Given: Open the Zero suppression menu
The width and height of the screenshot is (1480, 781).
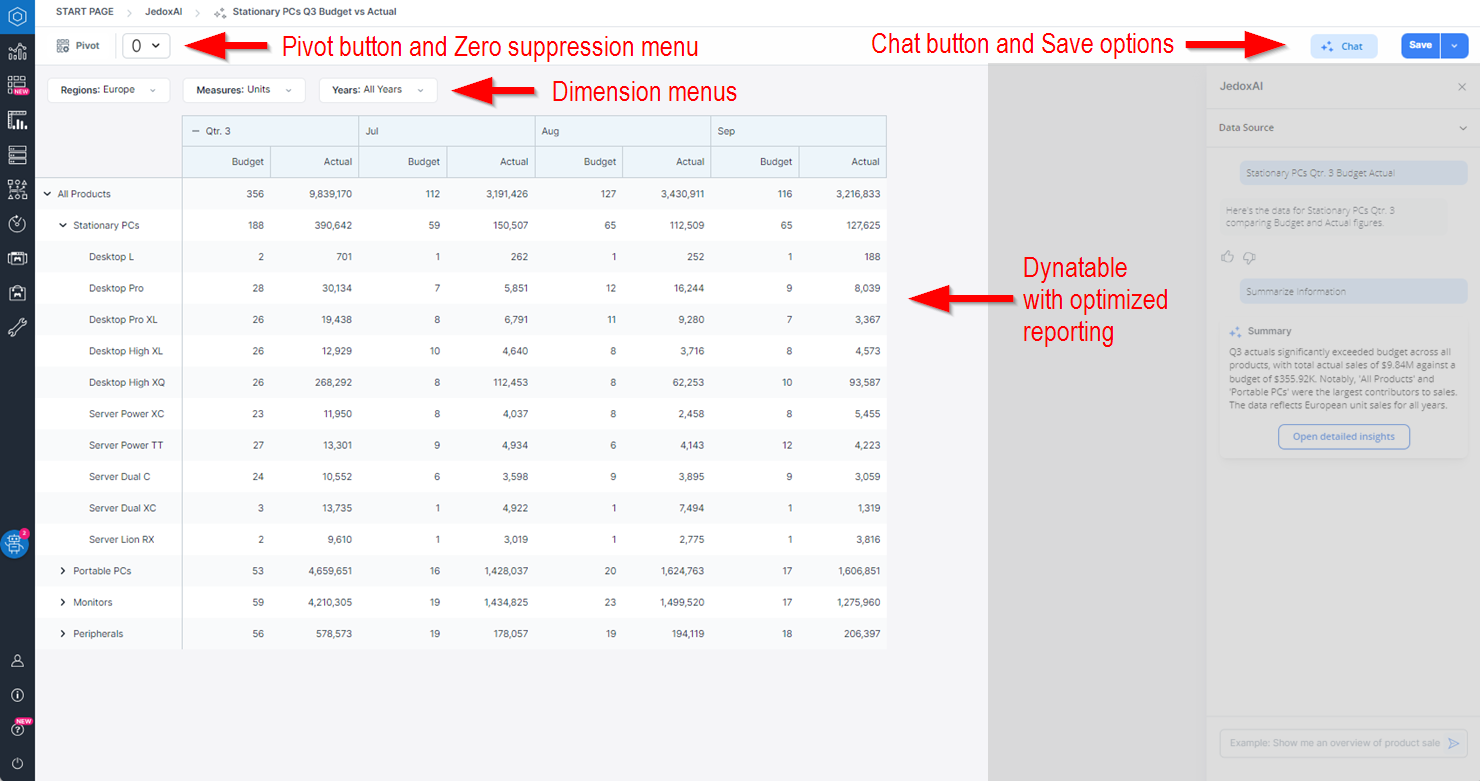Looking at the screenshot, I should pyautogui.click(x=146, y=46).
